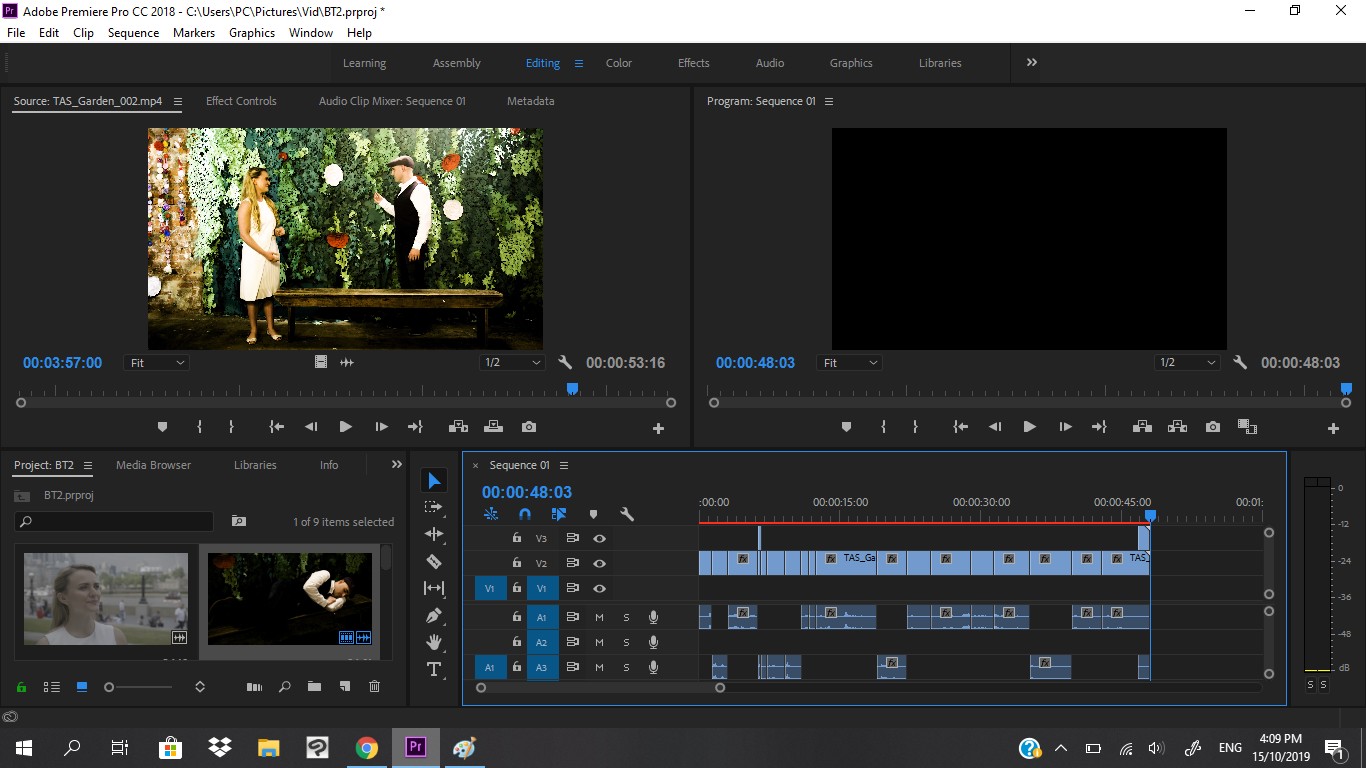Viewport: 1366px width, 768px height.
Task: Expand hidden Project panel tabs chevron
Action: pyautogui.click(x=396, y=464)
